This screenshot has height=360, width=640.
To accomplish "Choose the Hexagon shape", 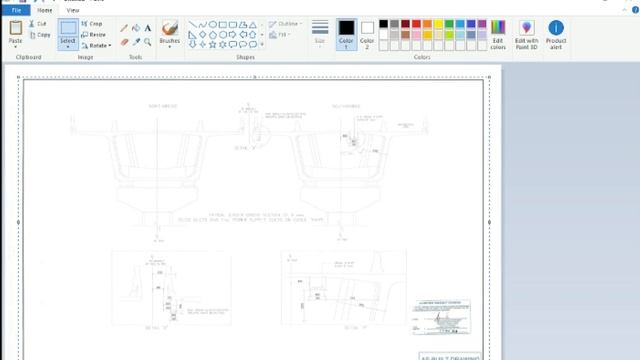I will point(222,35).
